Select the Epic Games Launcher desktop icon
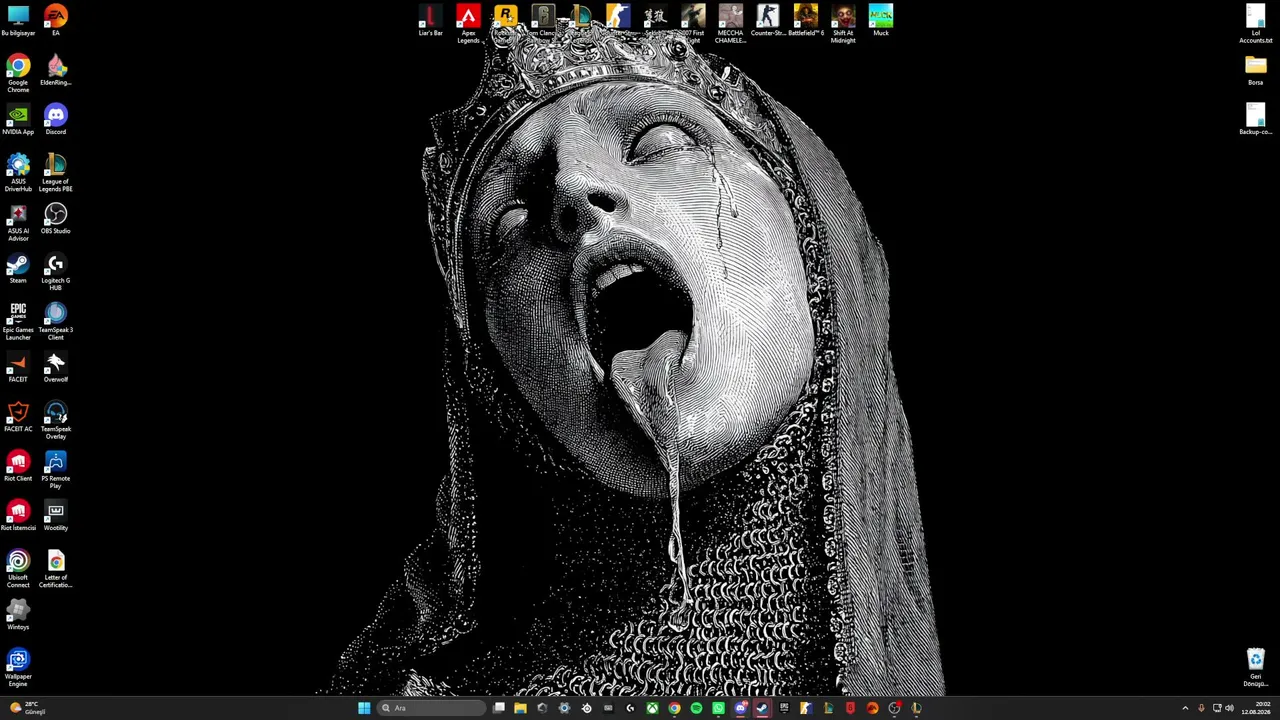The height and width of the screenshot is (720, 1280). [18, 321]
